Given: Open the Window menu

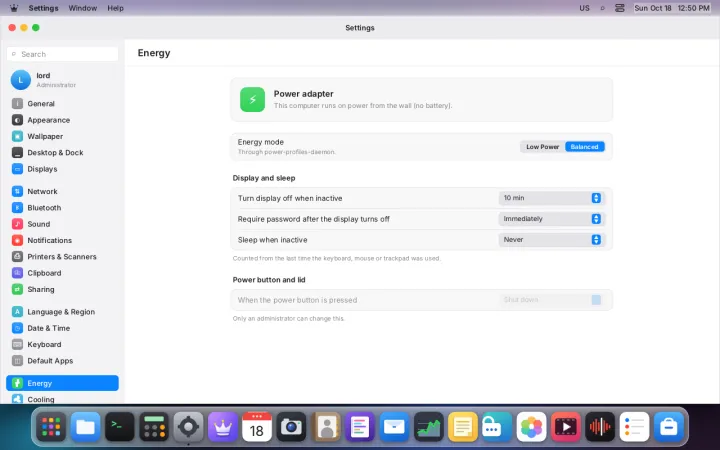Looking at the screenshot, I should (83, 8).
